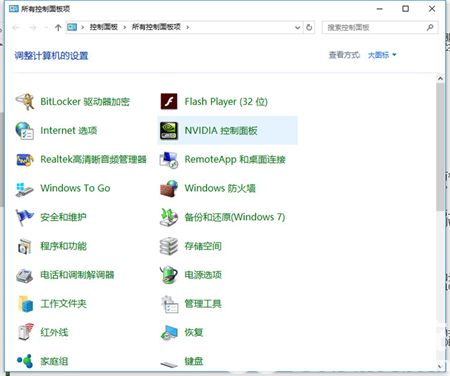Image resolution: width=450 pixels, height=376 pixels.
Task: Open Windows 防火墙 link
Action: tap(220, 188)
